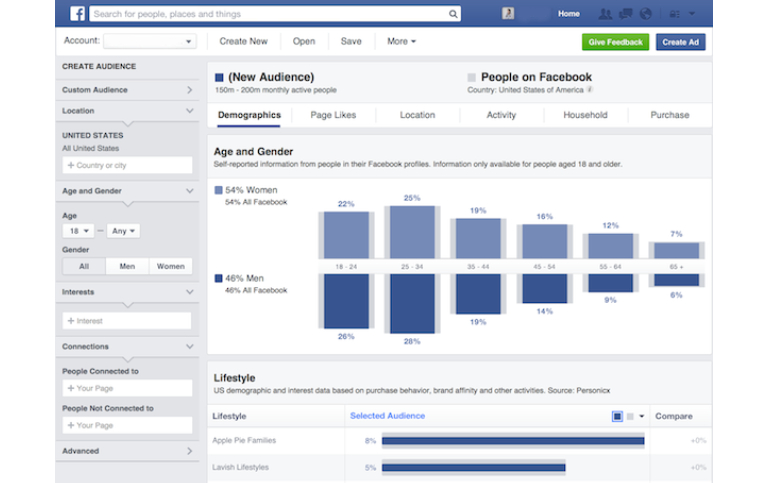The width and height of the screenshot is (768, 483).
Task: Open the Household tab
Action: point(585,115)
